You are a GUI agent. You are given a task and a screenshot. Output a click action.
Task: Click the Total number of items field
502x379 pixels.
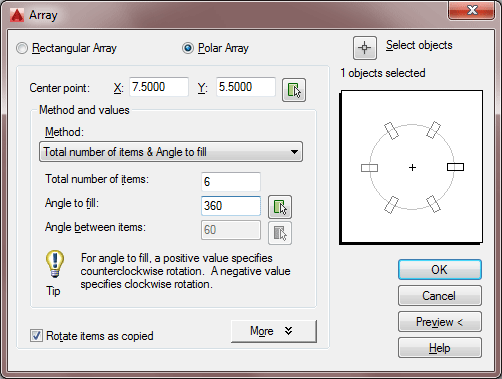231,182
